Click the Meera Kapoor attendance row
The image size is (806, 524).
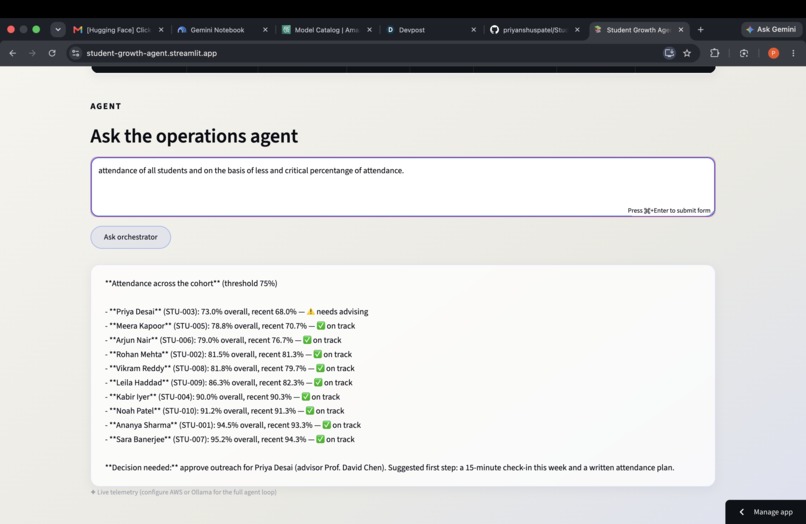[x=230, y=326]
